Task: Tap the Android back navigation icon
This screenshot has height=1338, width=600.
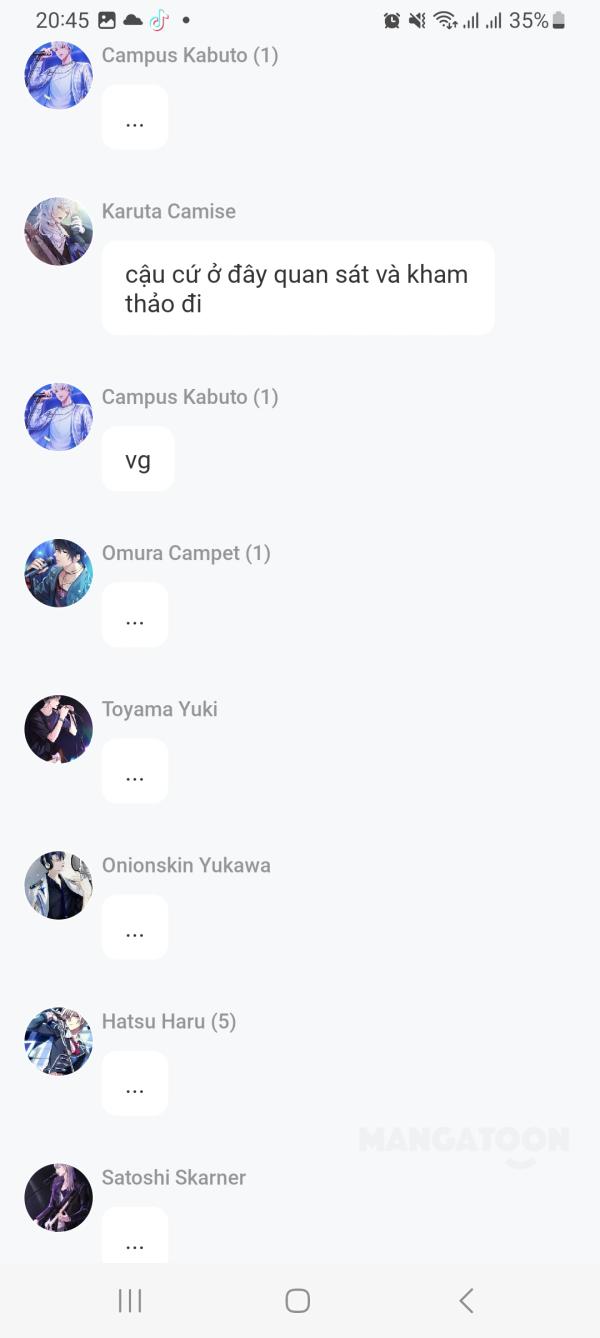Action: [x=466, y=1300]
